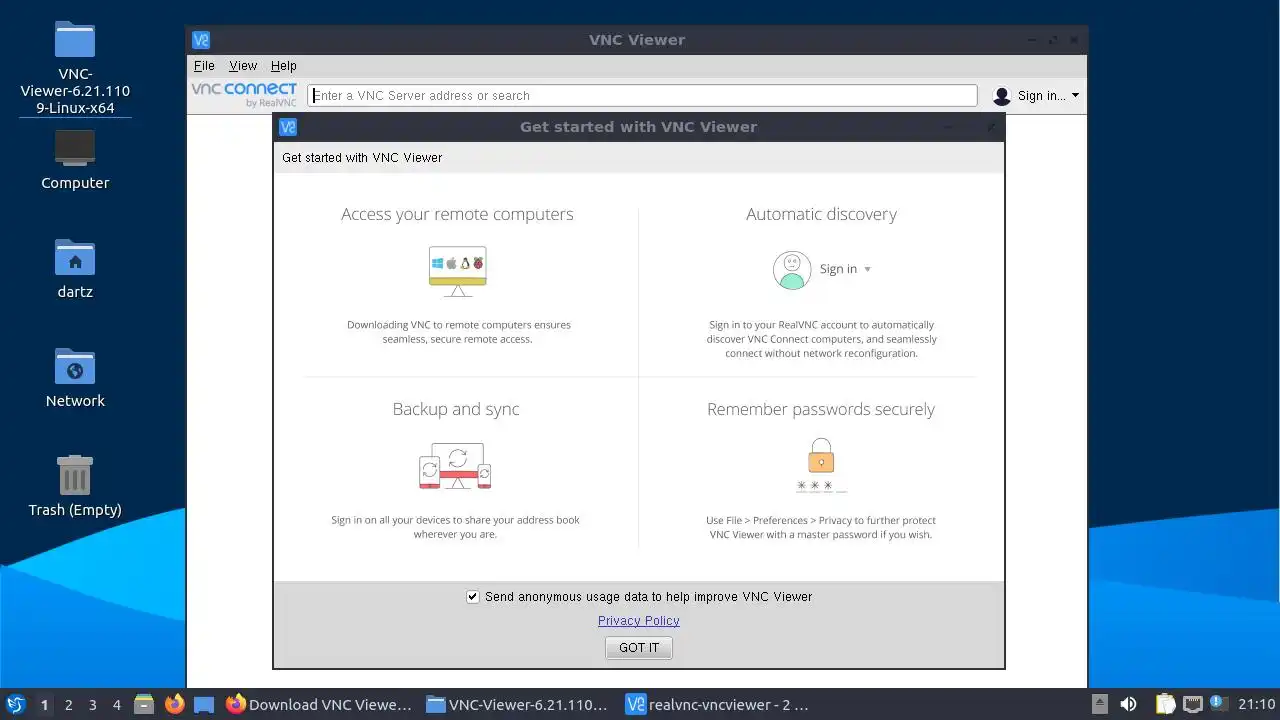
Task: Open the VNC-Viewer-6.21.1109-Linux-x64 desktop folder
Action: 75,67
